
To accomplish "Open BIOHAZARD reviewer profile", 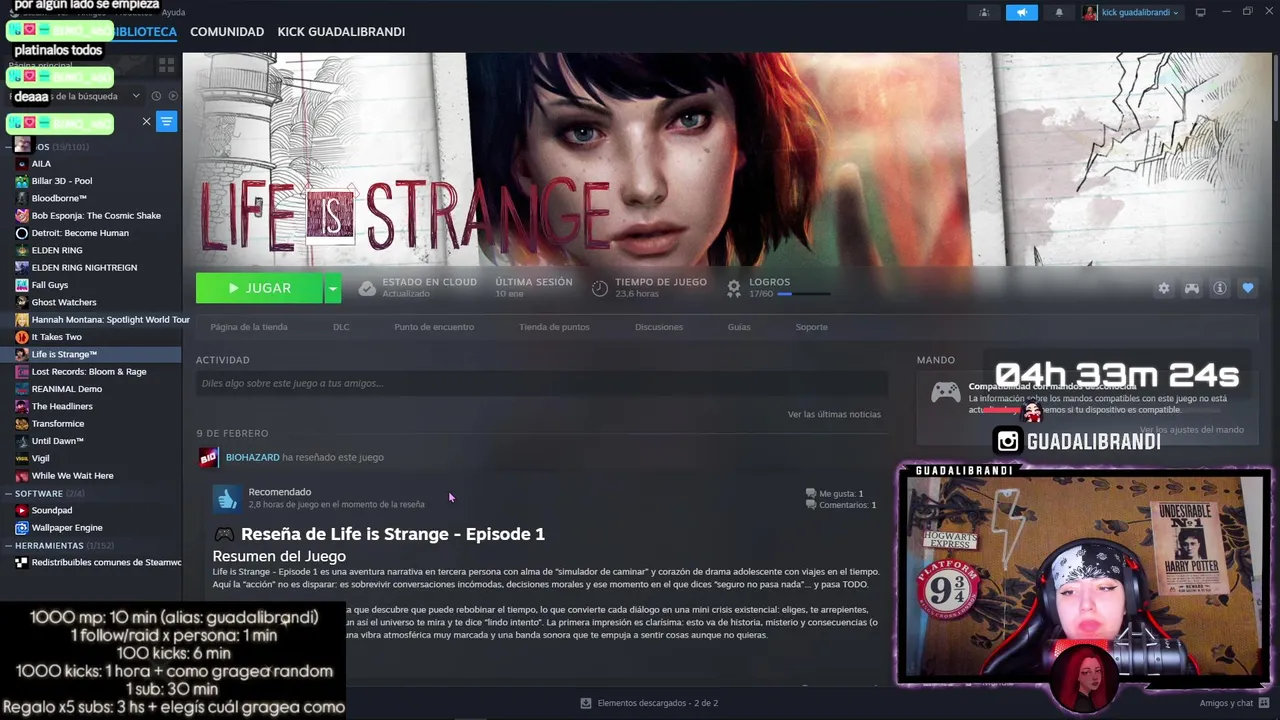I will 252,457.
